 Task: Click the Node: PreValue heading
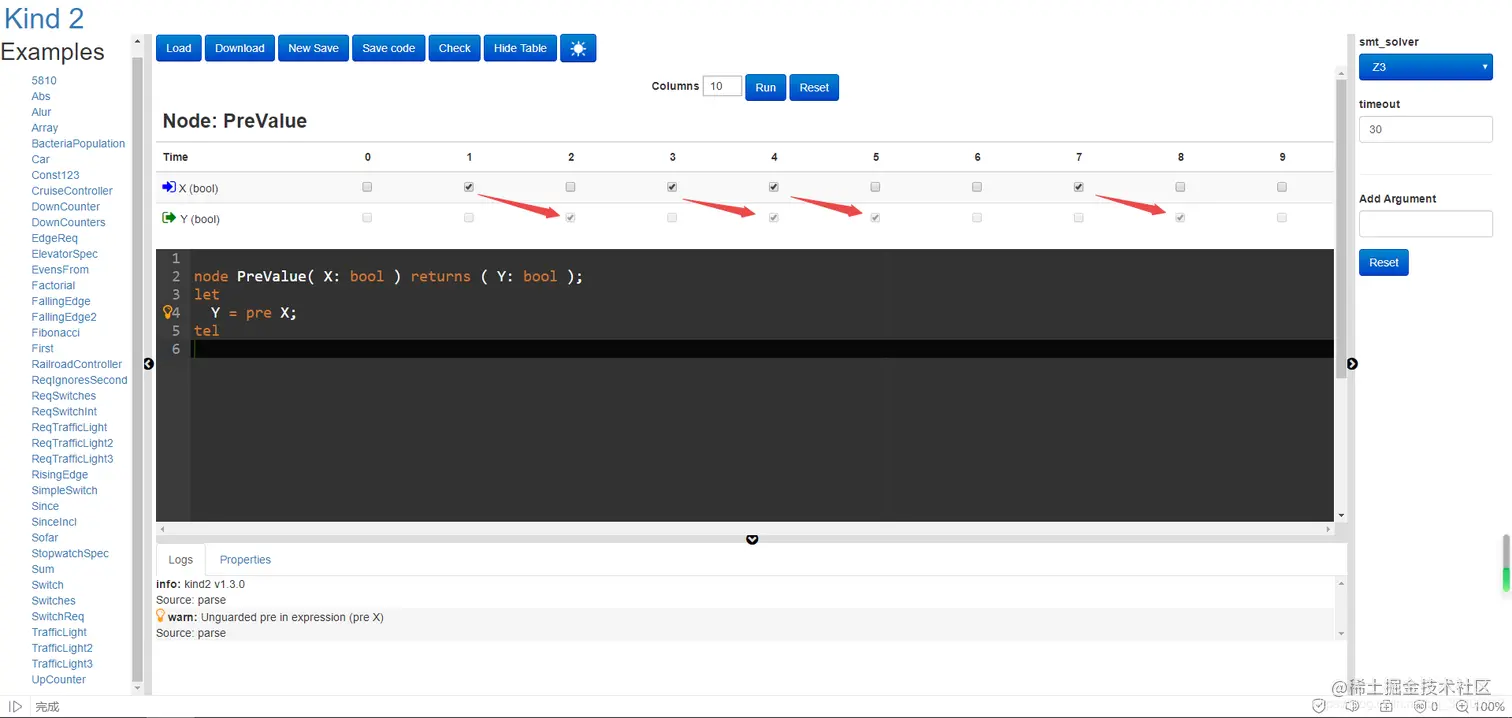click(x=235, y=121)
